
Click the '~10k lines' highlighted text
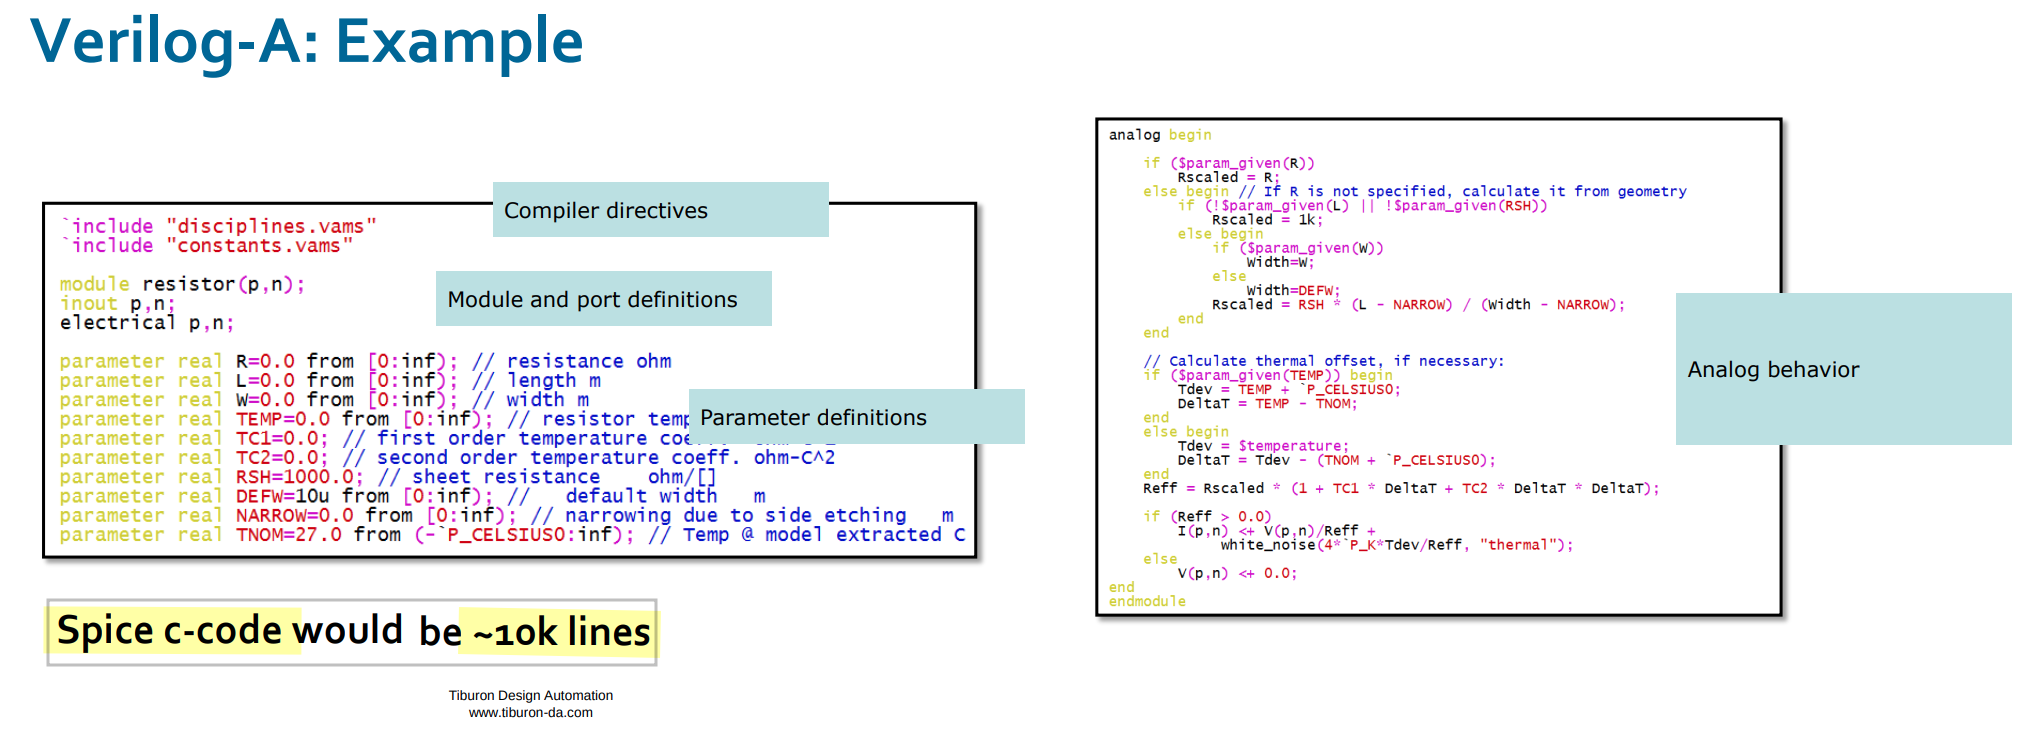click(x=561, y=632)
